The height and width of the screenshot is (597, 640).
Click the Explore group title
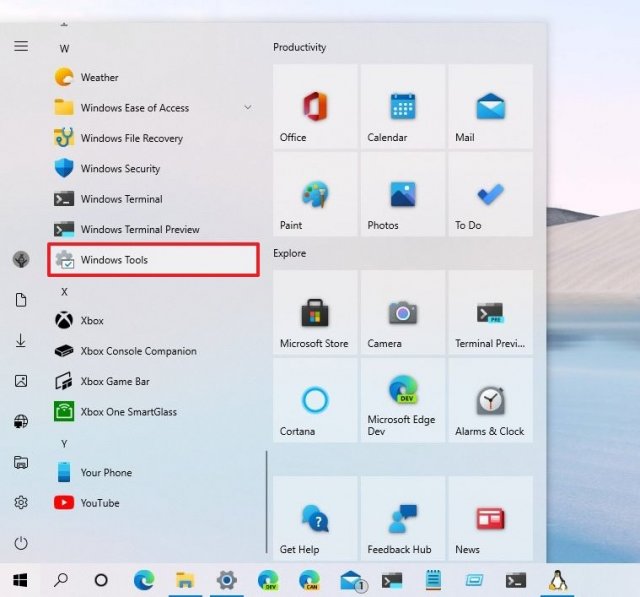click(289, 253)
